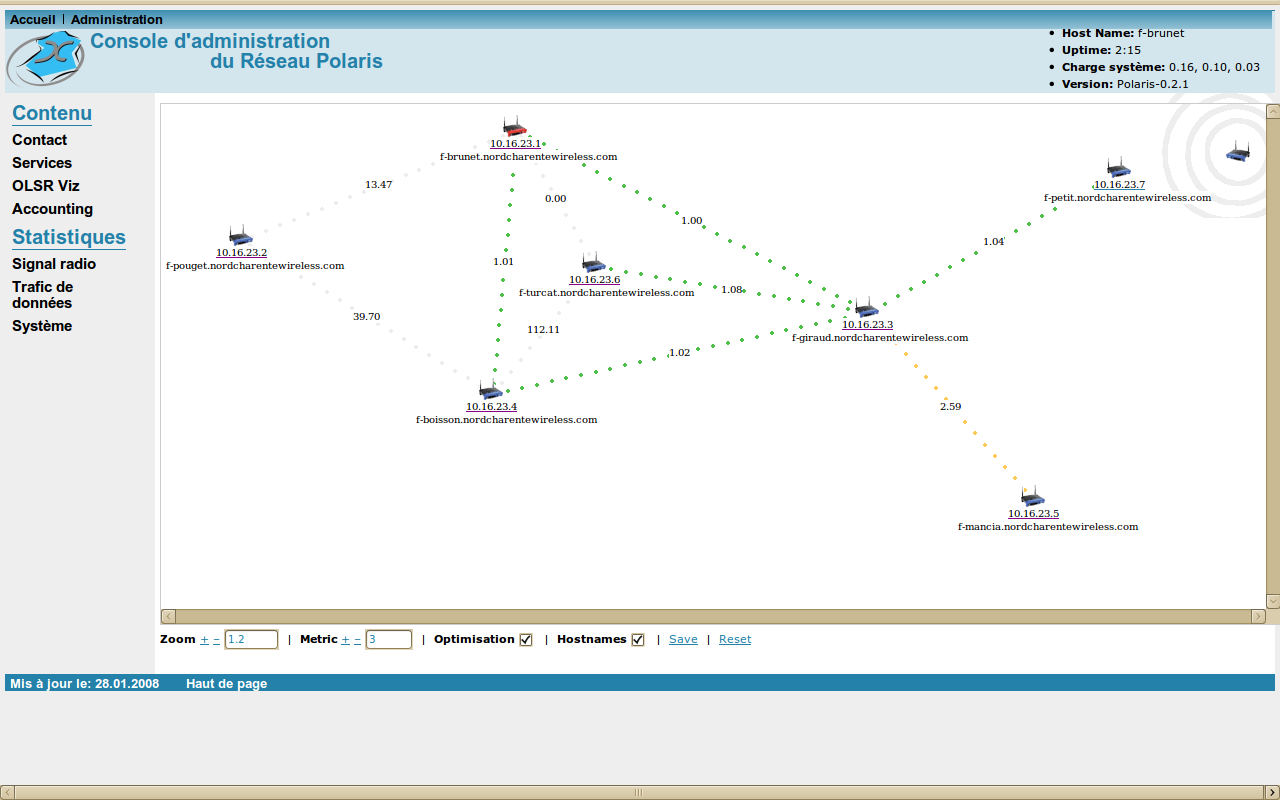The width and height of the screenshot is (1280, 800).
Task: Click the f-turcat router icon
Action: 594,262
